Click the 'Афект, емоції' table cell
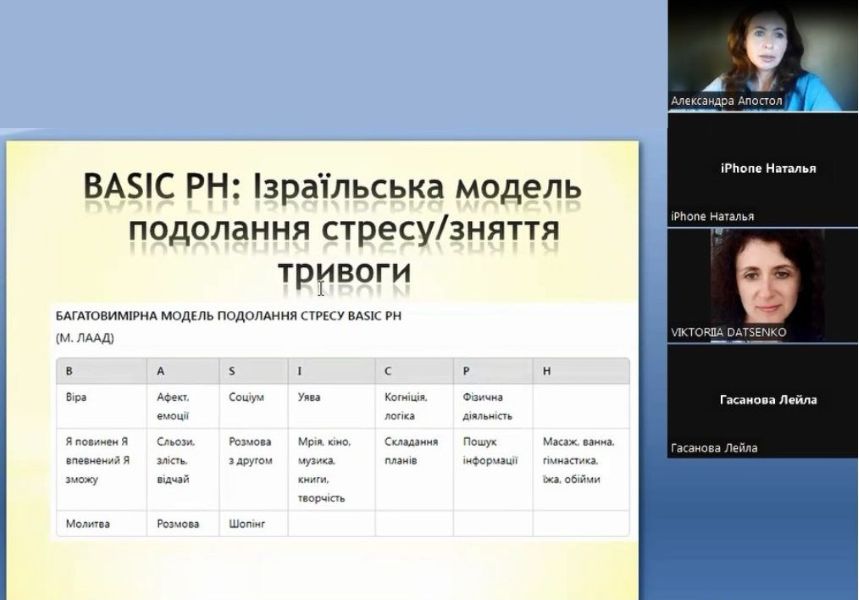 point(183,406)
